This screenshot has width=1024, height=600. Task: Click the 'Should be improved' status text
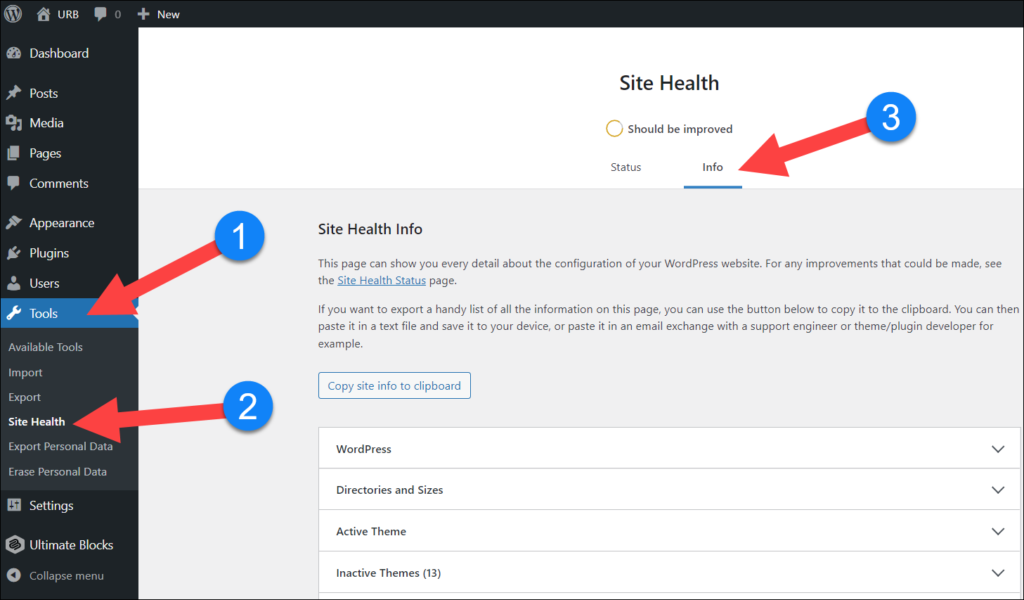coord(680,129)
